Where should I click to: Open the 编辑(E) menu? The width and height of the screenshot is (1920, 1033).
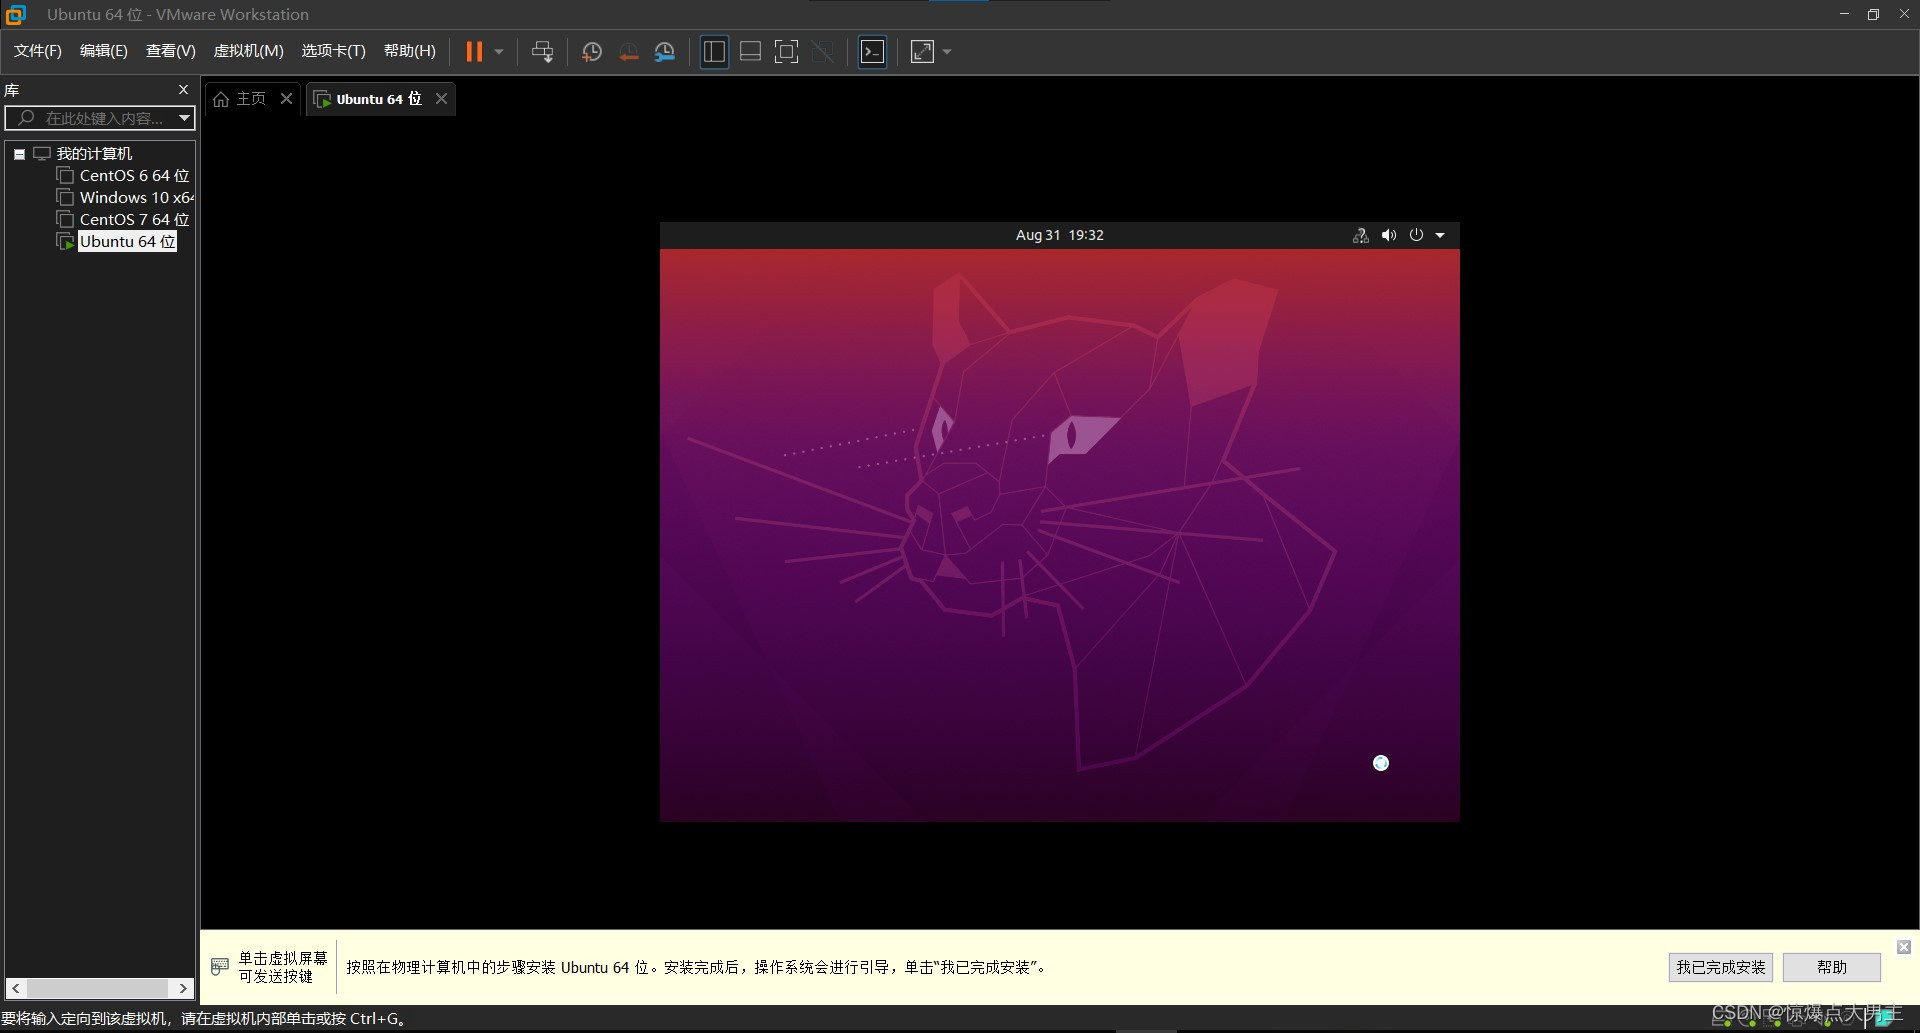104,51
